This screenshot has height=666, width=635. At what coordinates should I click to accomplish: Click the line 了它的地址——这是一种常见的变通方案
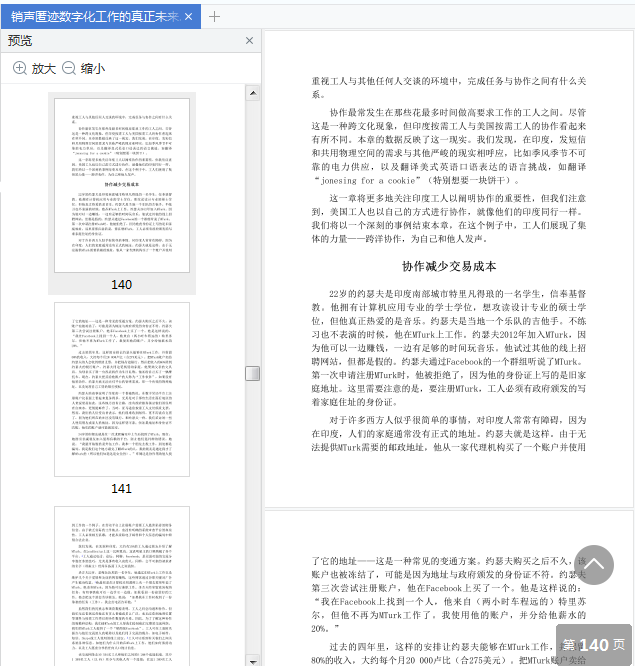(x=449, y=561)
